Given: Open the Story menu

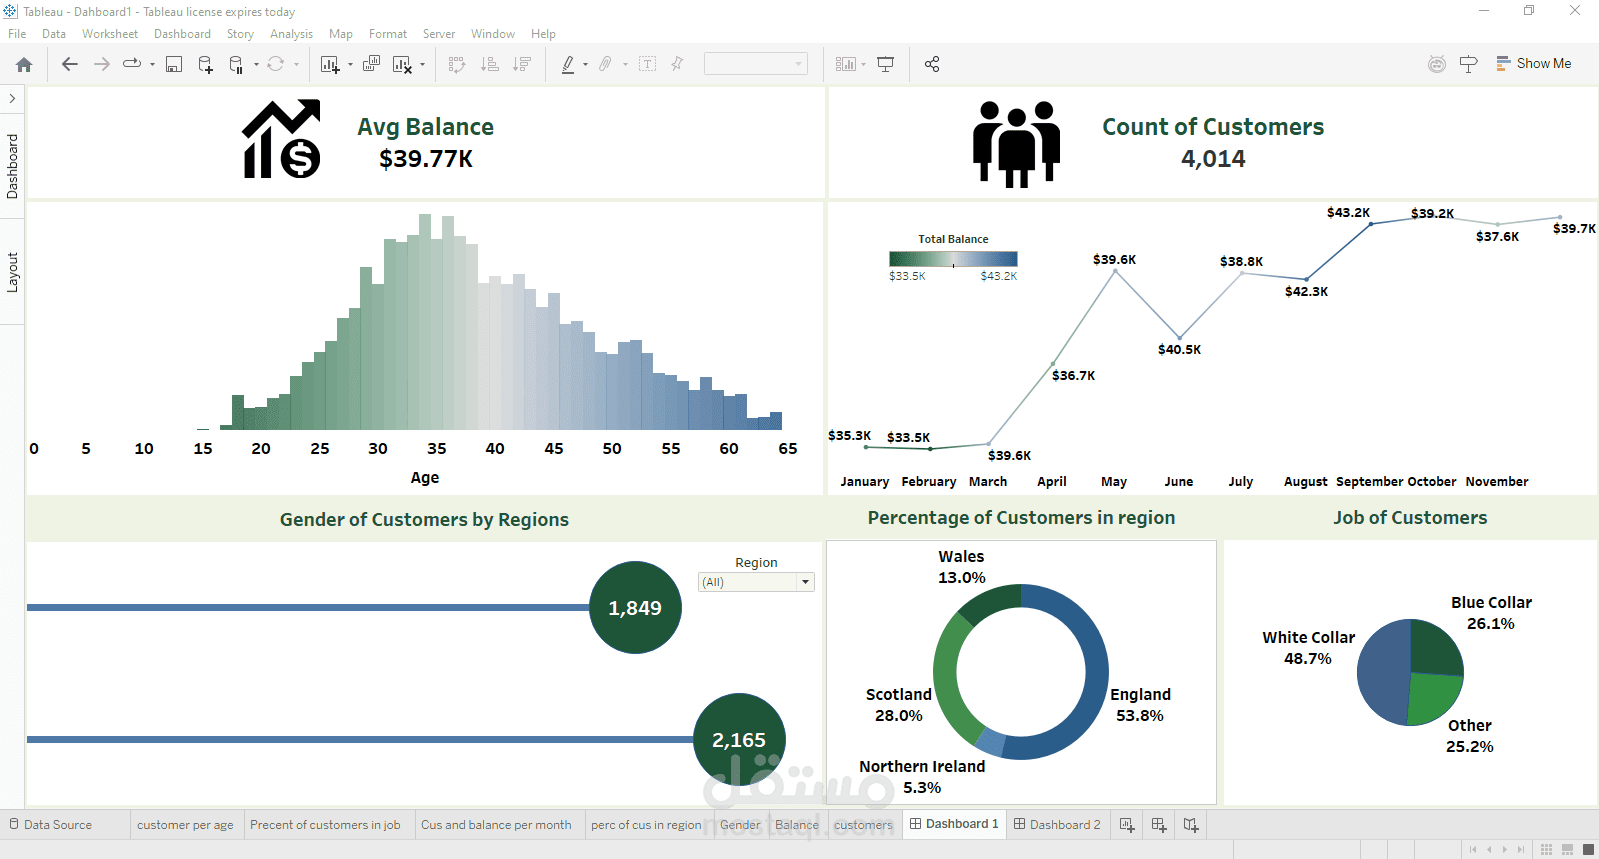Looking at the screenshot, I should point(240,34).
